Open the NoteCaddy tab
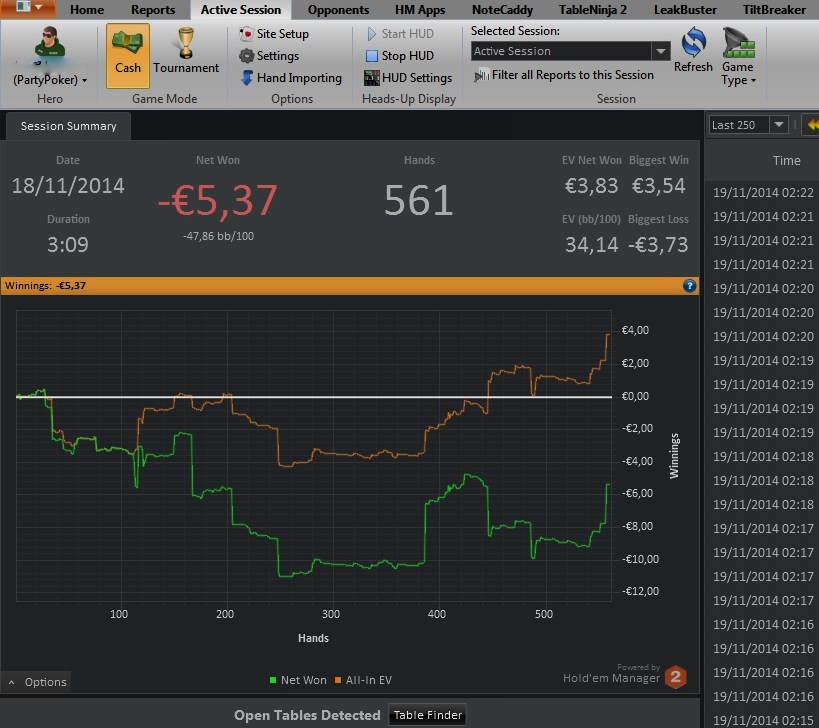819x728 pixels. (502, 9)
